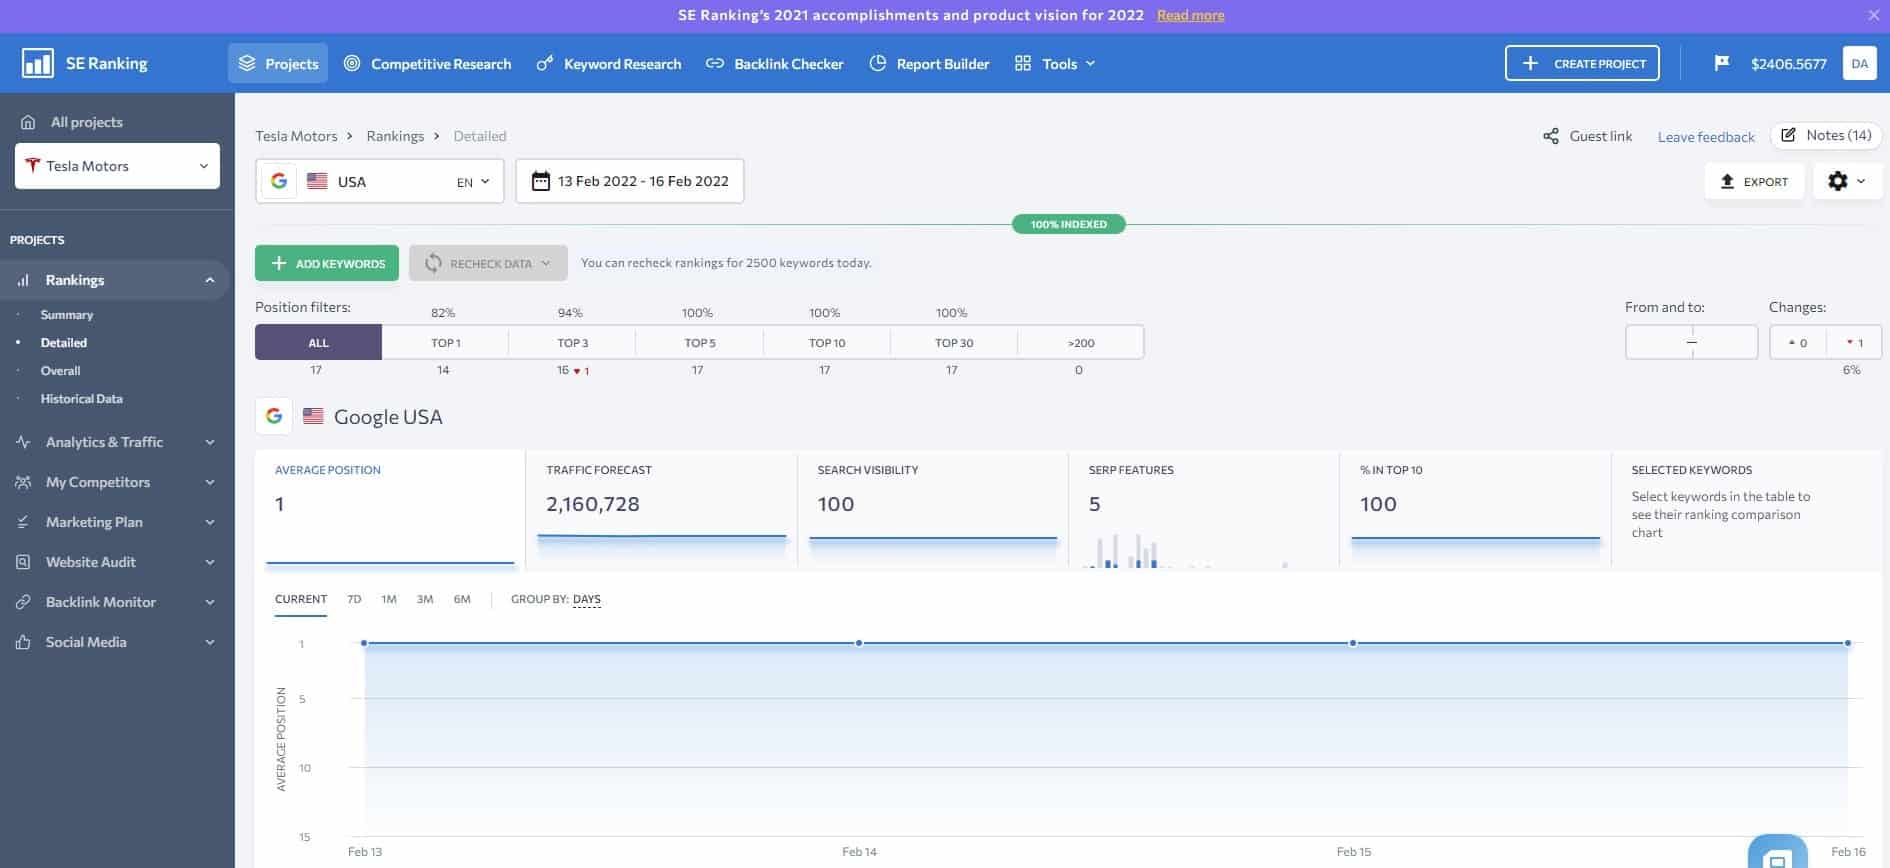
Task: Open Backlink Checker
Action: pyautogui.click(x=775, y=63)
